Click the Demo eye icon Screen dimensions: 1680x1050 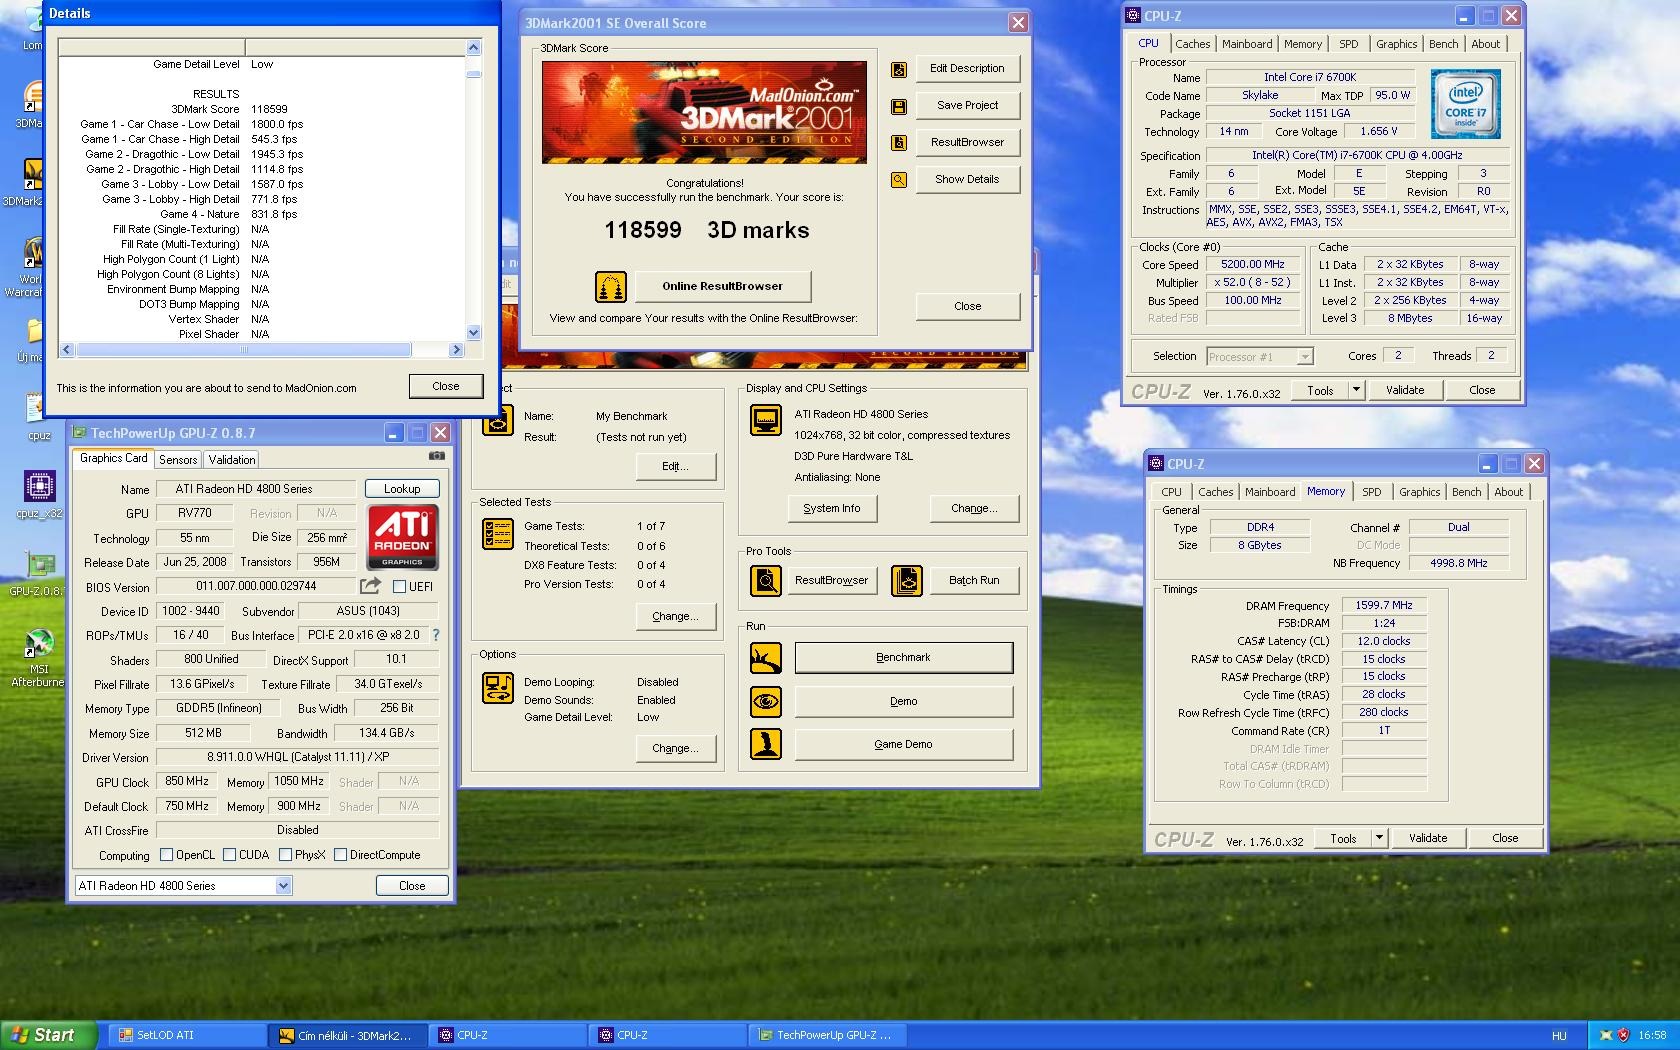(x=766, y=701)
